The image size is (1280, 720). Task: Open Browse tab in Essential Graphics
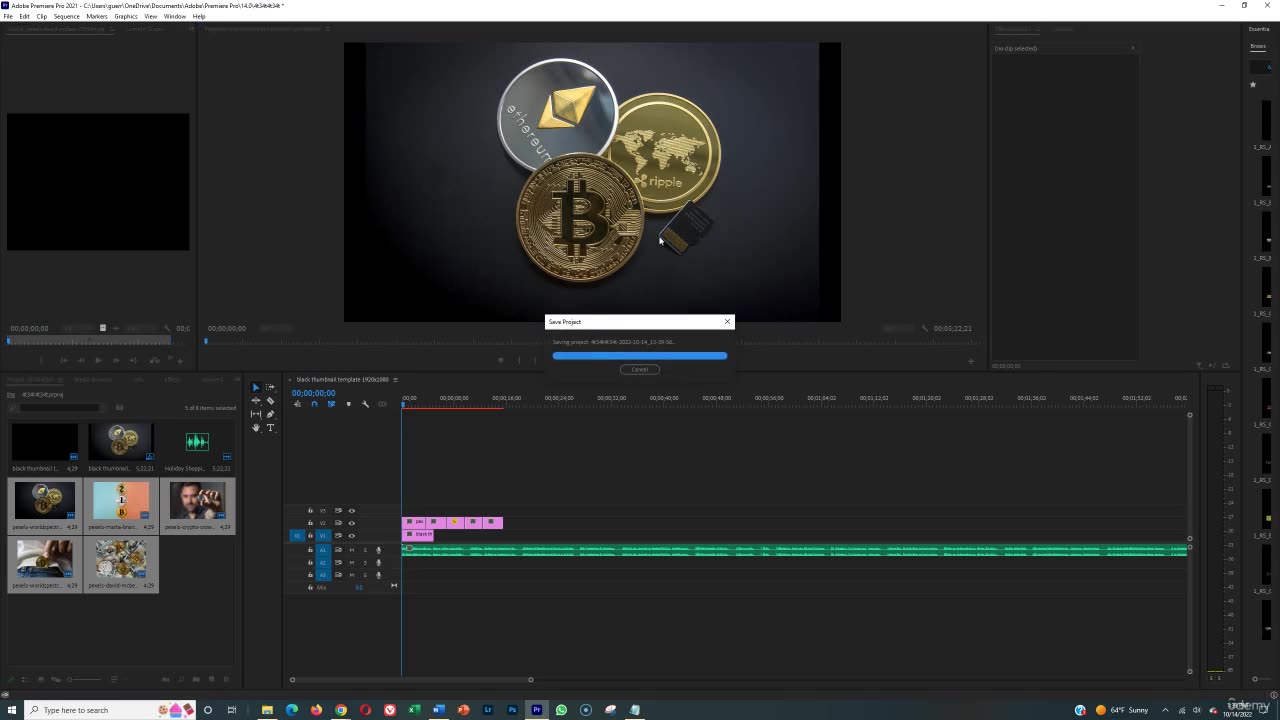1258,46
